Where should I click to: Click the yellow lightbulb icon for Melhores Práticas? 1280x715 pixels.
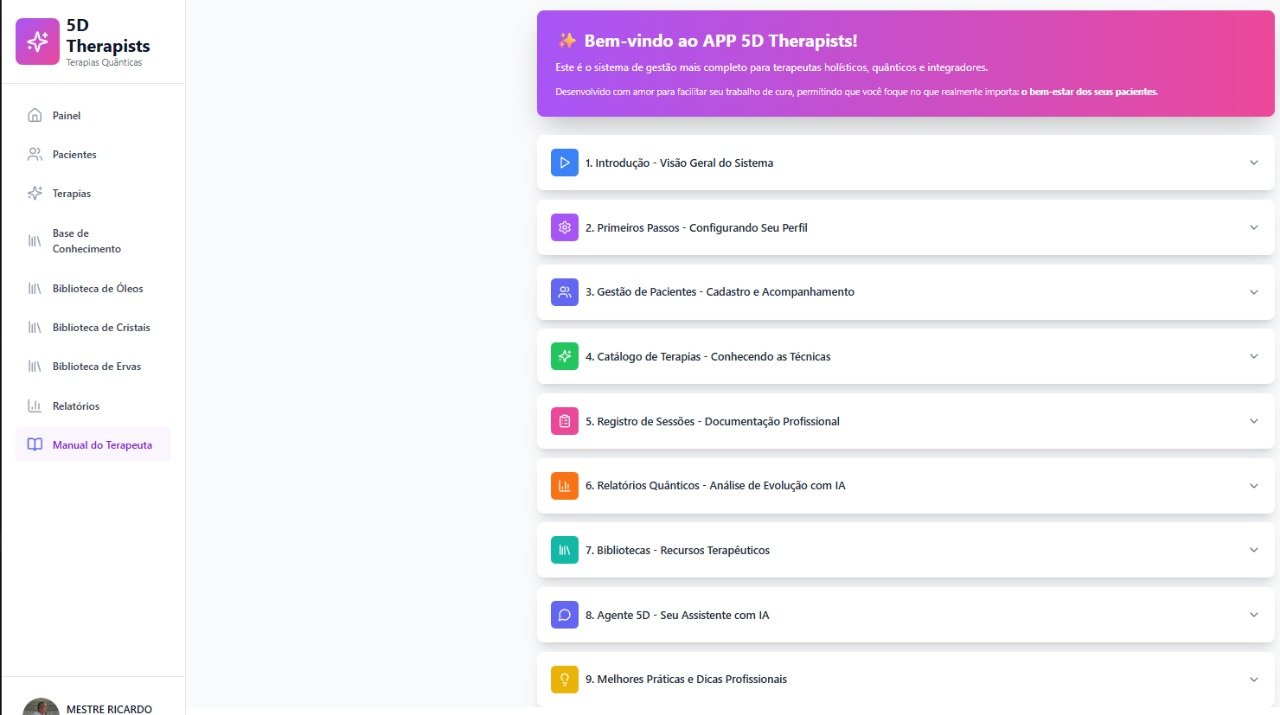pyautogui.click(x=565, y=679)
